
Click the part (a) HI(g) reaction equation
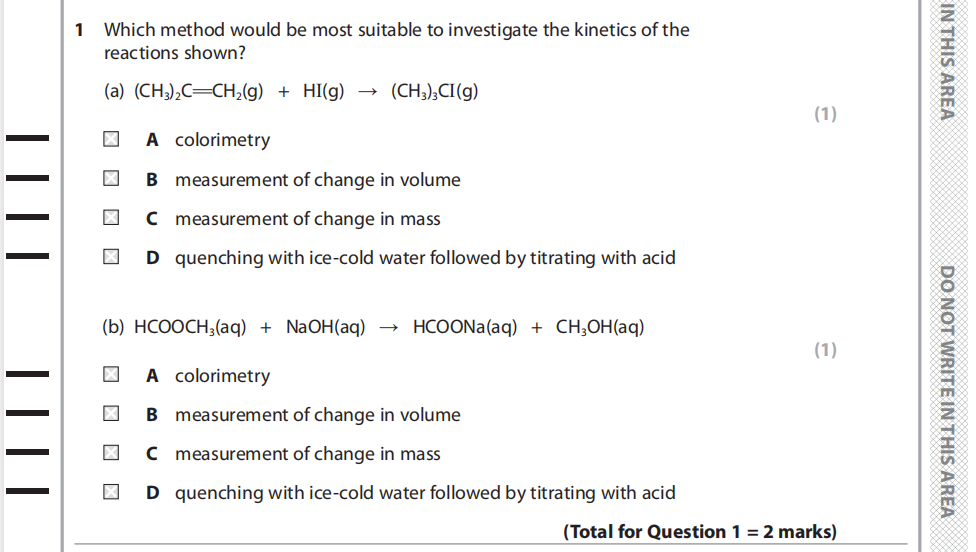point(291,92)
